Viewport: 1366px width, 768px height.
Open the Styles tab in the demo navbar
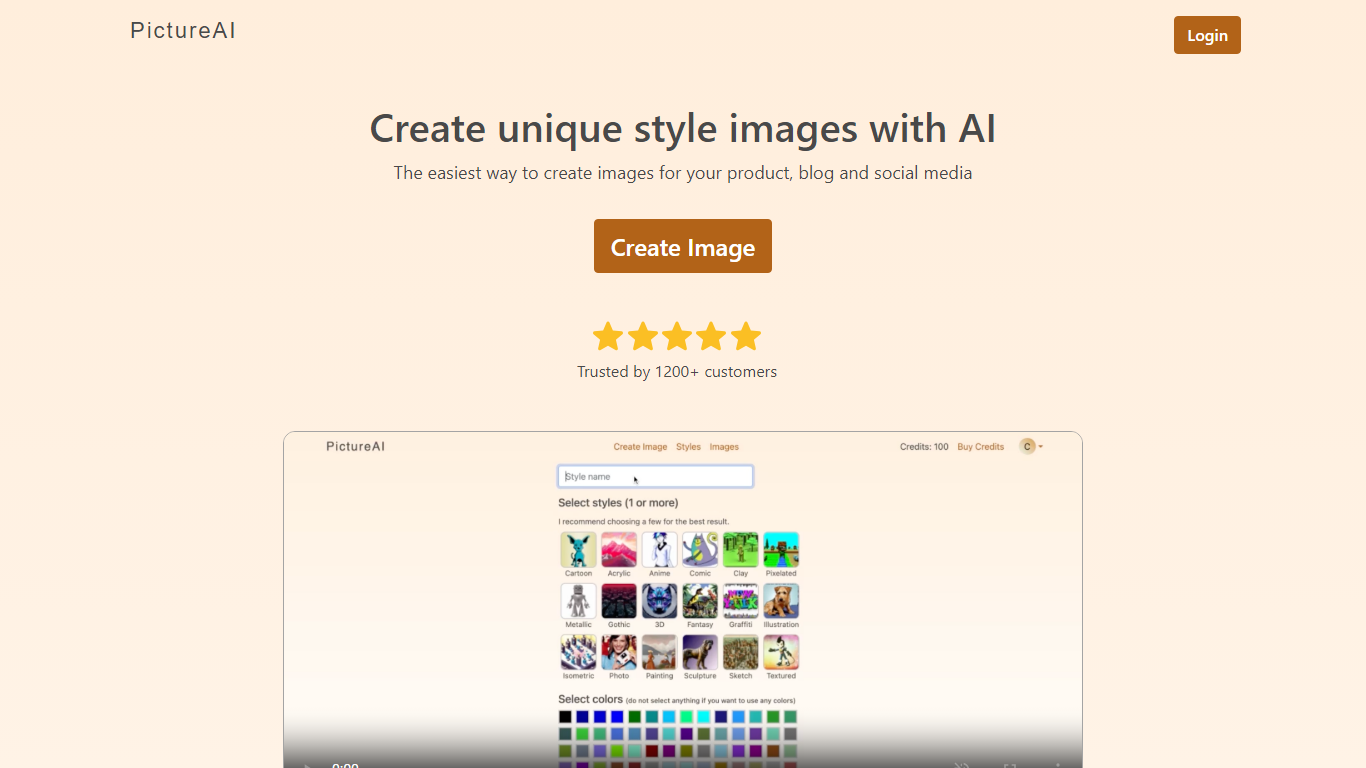[688, 447]
